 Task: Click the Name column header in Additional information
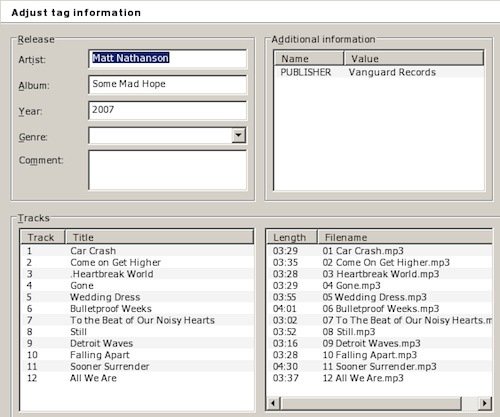tap(309, 59)
